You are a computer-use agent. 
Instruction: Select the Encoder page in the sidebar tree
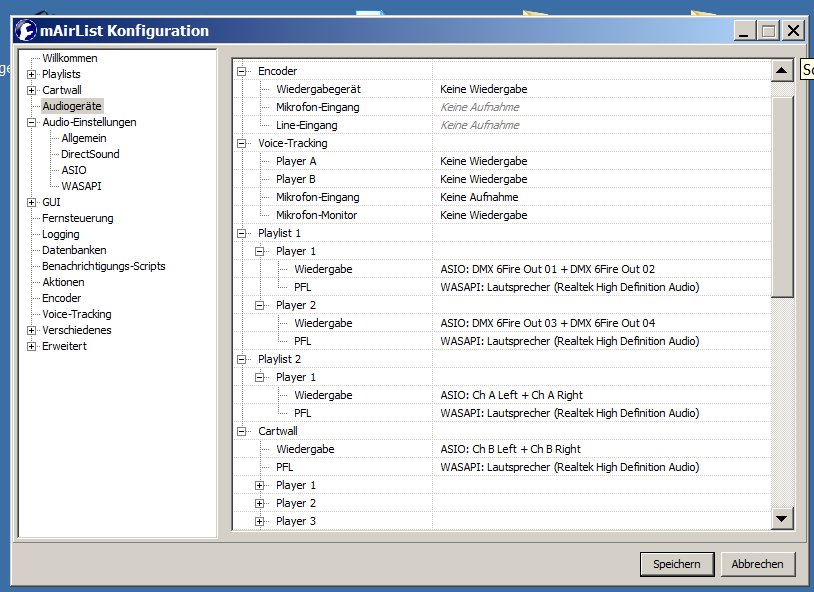(x=62, y=298)
